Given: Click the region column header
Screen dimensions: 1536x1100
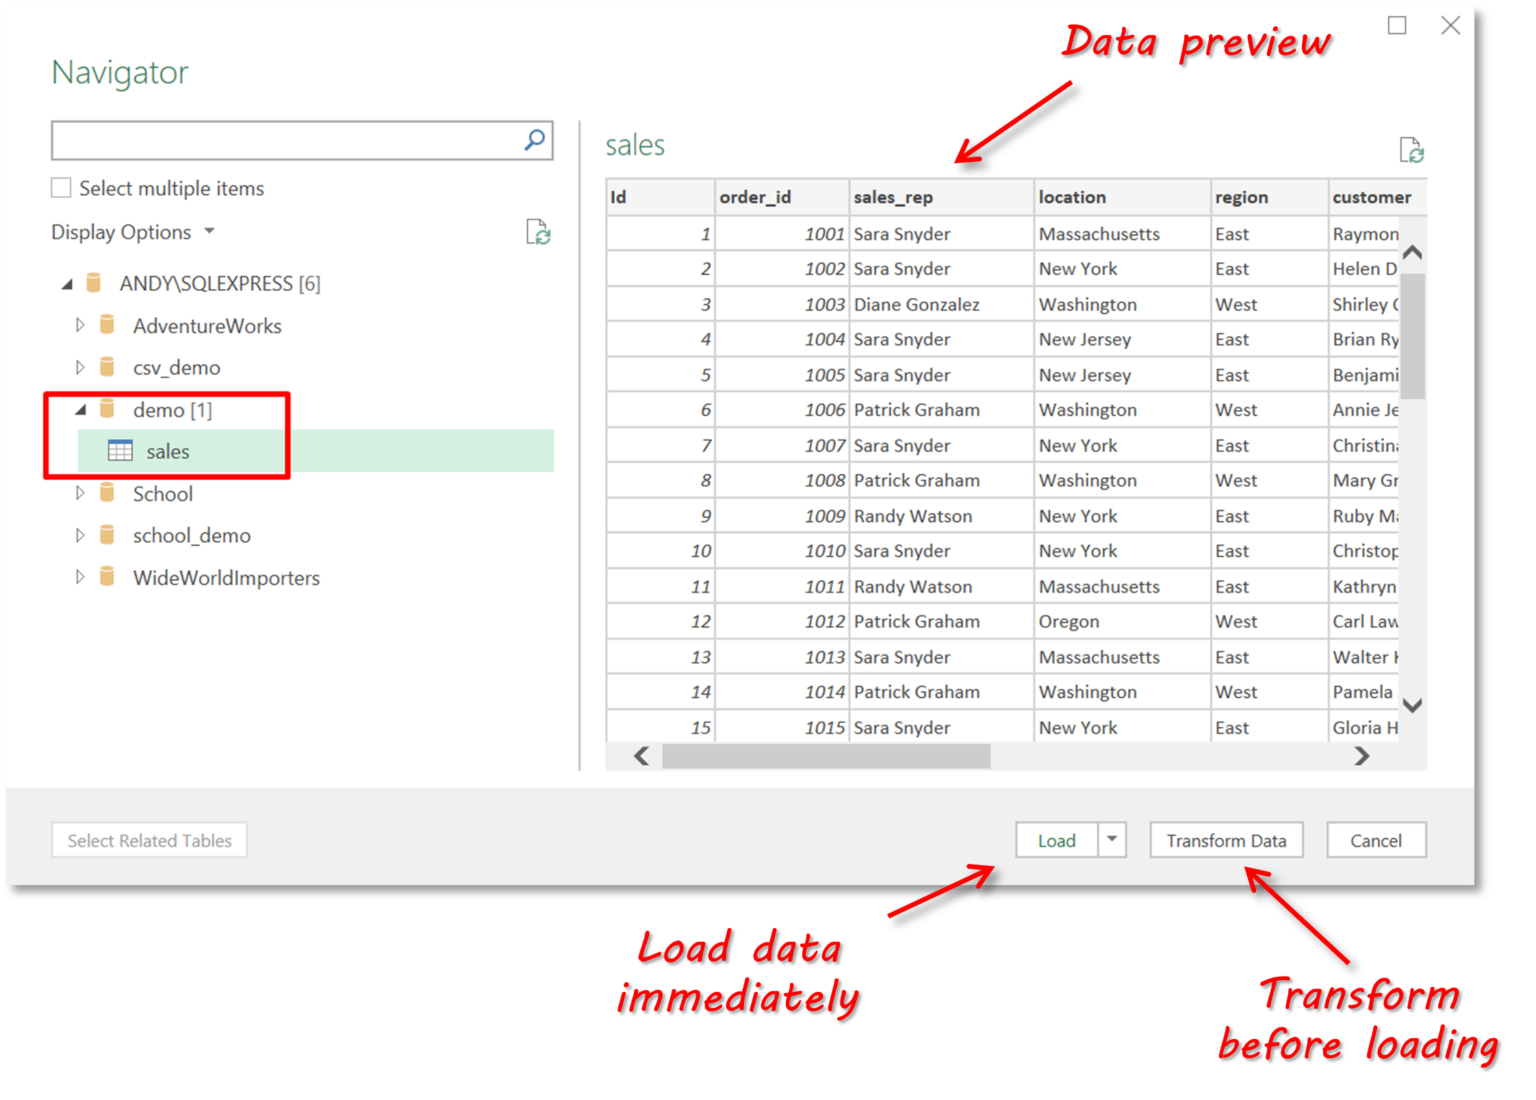Looking at the screenshot, I should (x=1242, y=197).
